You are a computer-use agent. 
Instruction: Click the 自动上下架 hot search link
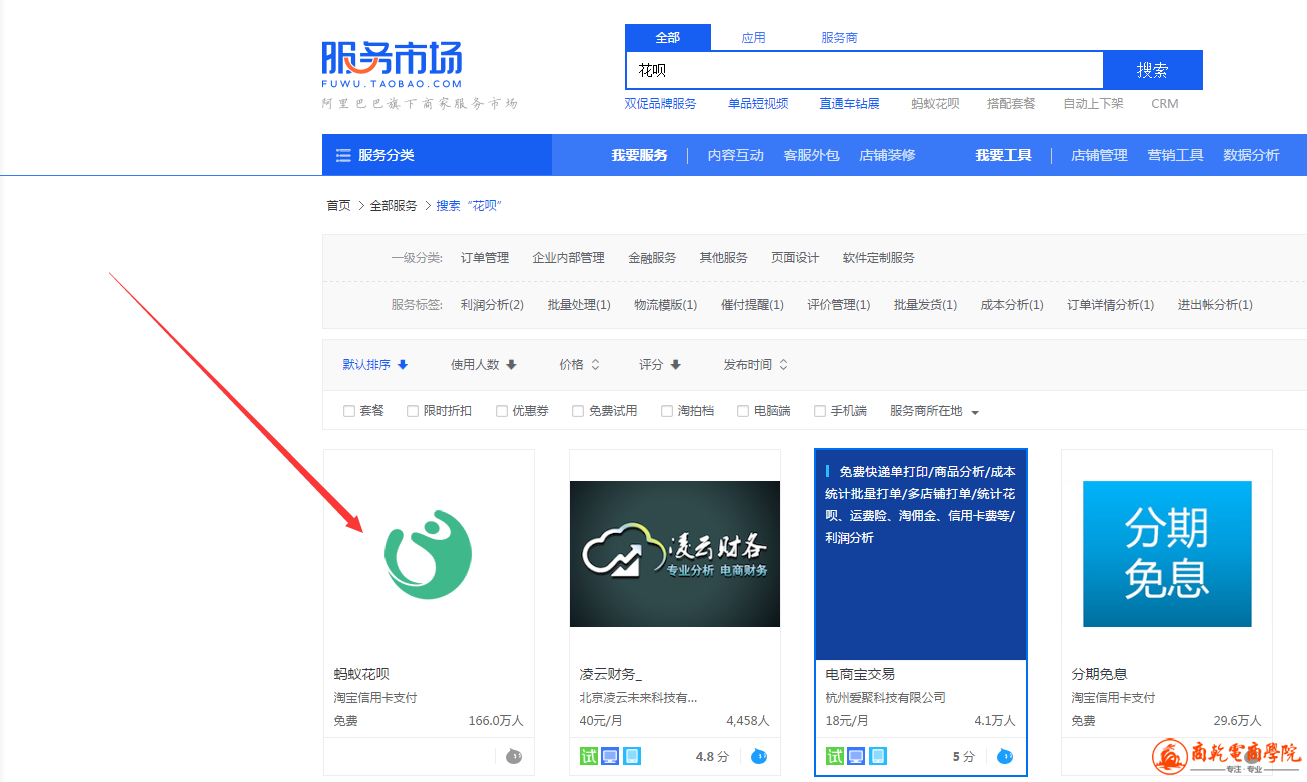click(1094, 103)
